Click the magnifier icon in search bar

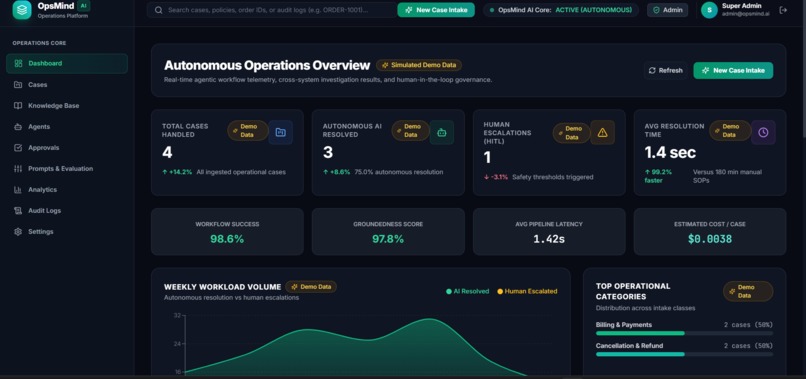[158, 10]
